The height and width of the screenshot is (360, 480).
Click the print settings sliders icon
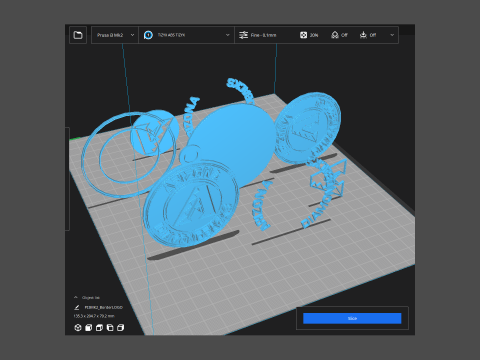[x=244, y=35]
